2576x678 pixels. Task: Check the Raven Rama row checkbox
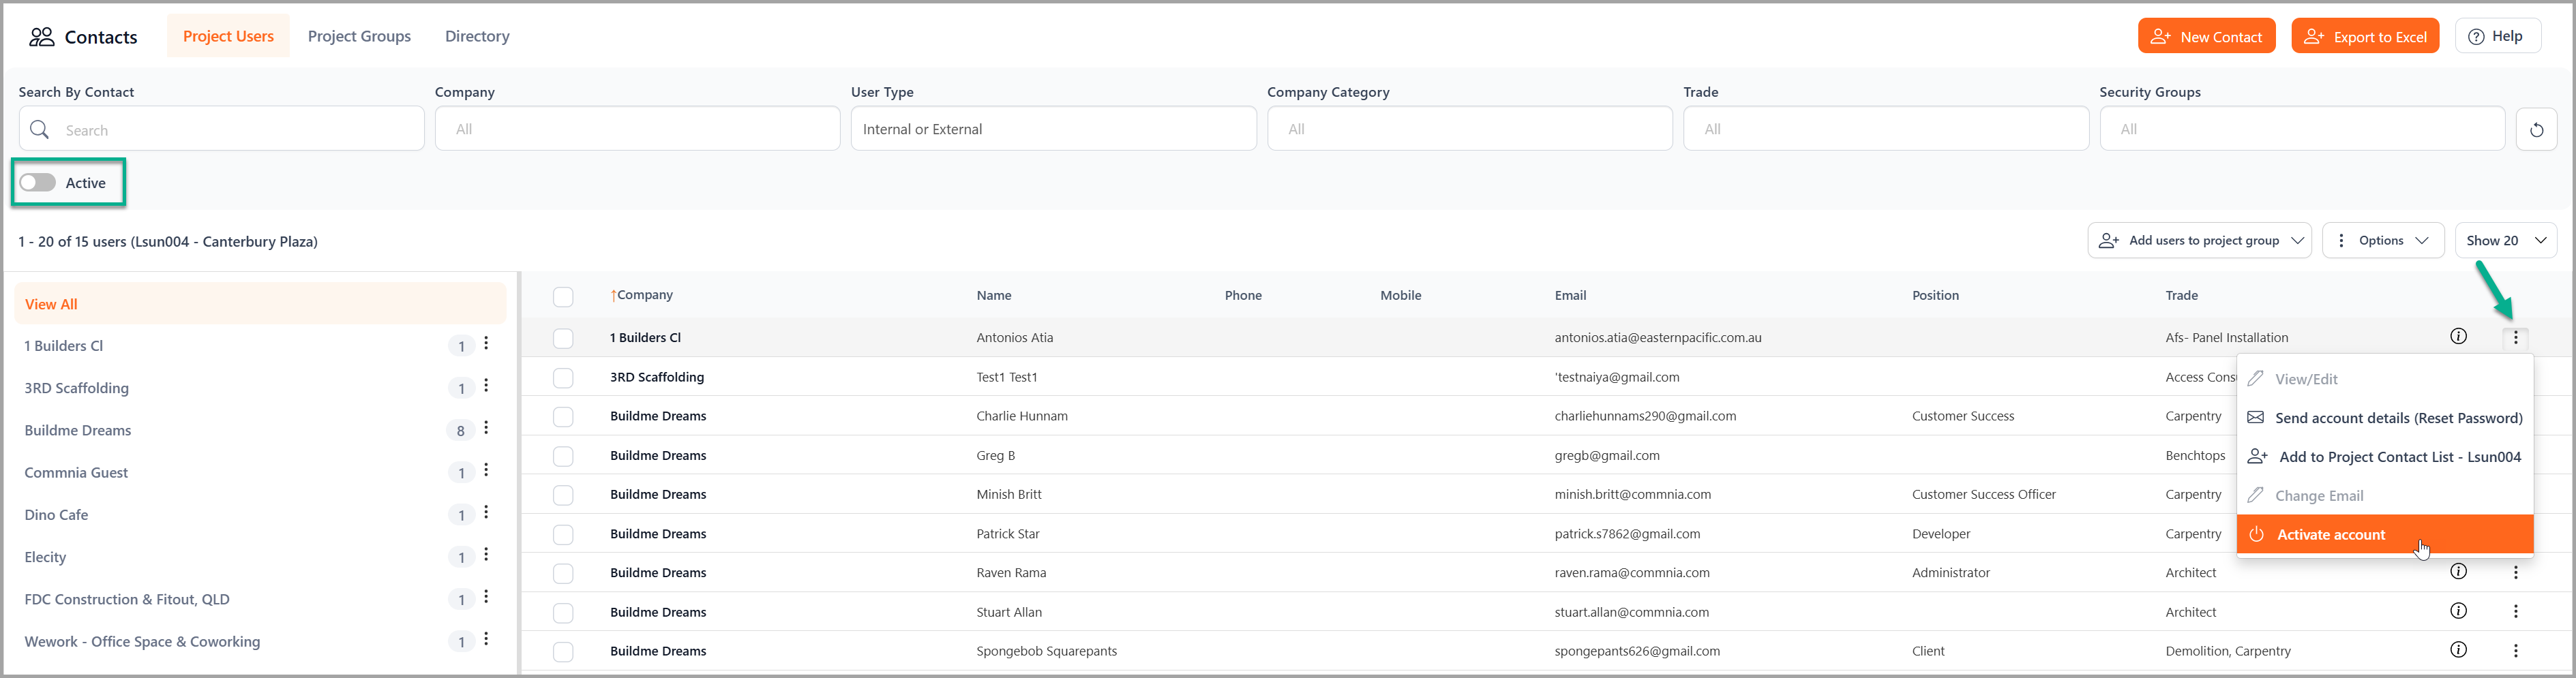563,573
